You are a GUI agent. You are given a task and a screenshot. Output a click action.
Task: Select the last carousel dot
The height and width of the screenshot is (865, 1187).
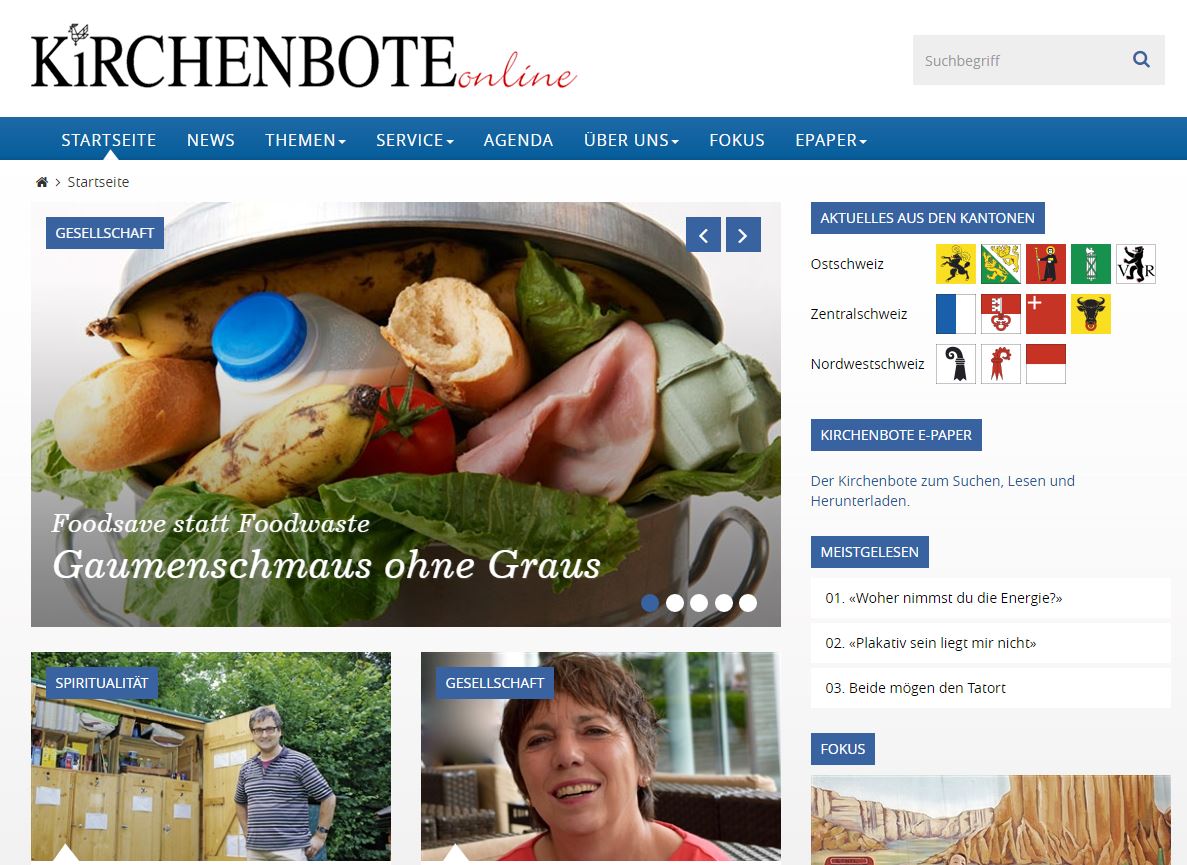tap(748, 602)
